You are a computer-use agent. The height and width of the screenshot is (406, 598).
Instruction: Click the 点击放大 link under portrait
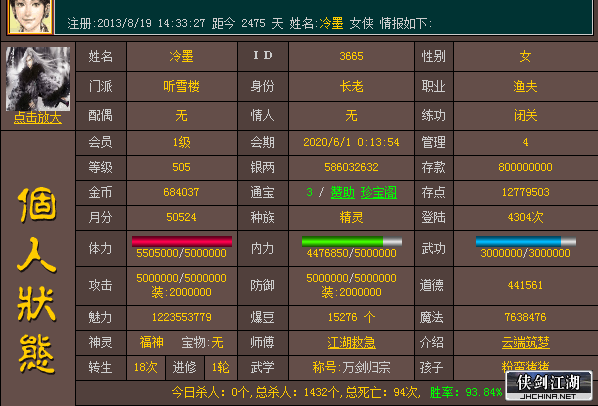coord(37,118)
